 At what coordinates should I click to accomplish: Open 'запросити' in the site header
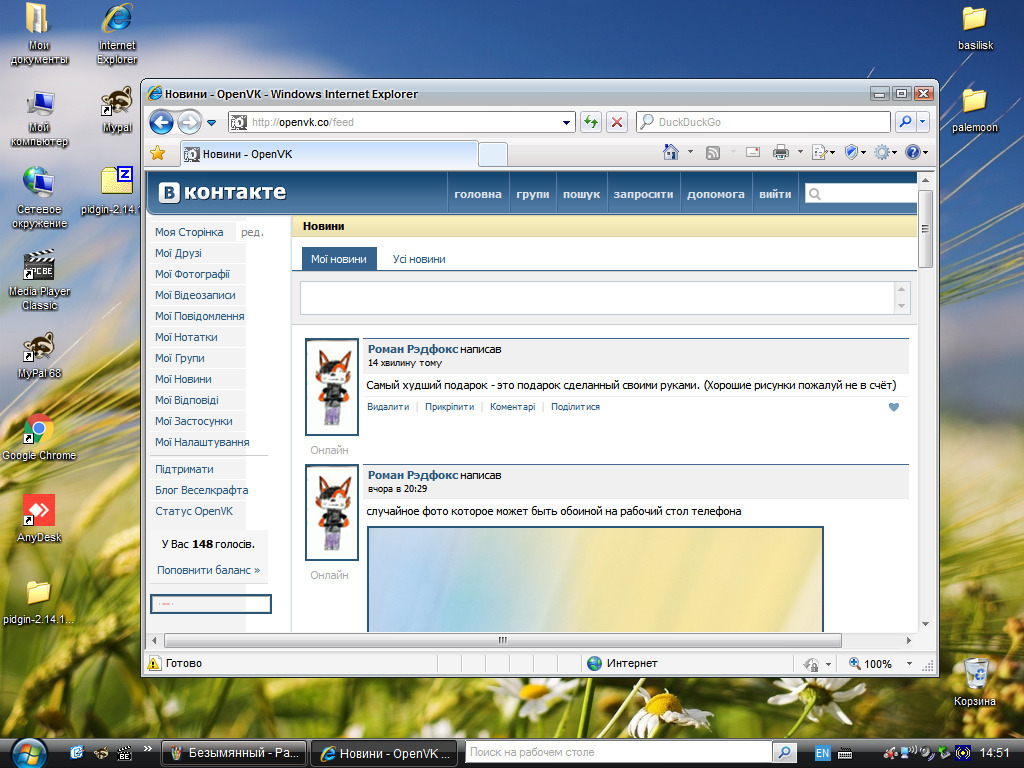(643, 194)
